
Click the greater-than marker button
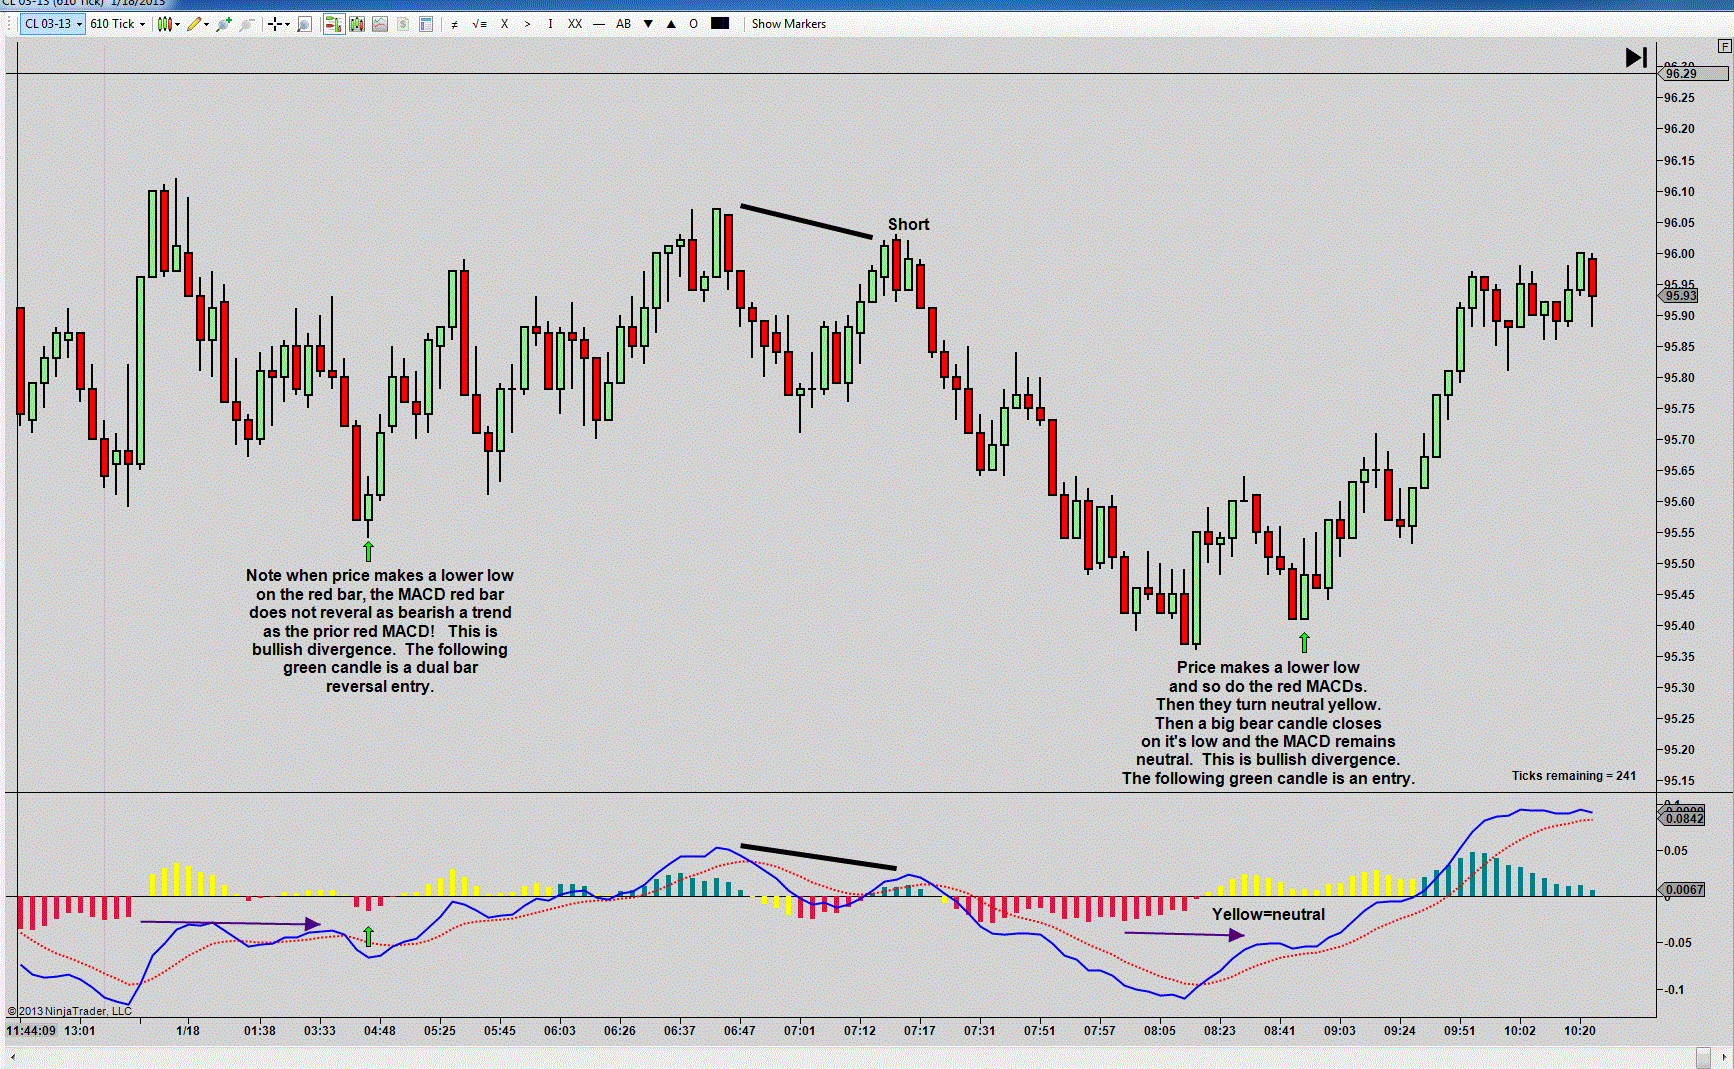pos(527,24)
